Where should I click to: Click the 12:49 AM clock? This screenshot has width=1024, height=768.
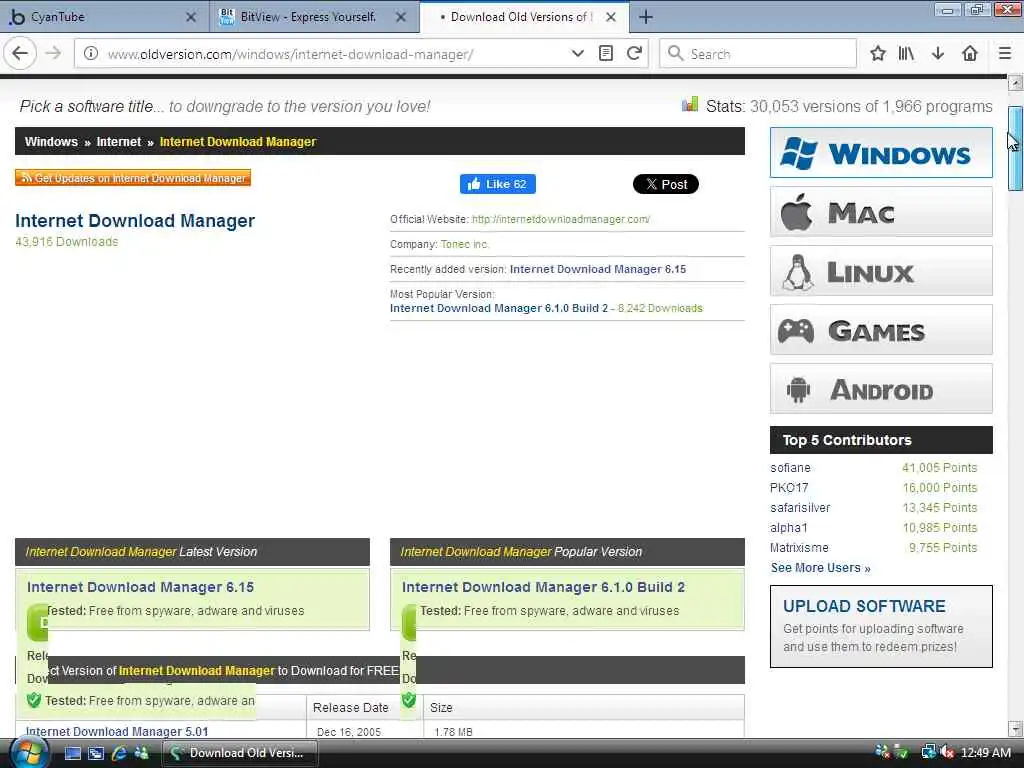click(x=985, y=753)
